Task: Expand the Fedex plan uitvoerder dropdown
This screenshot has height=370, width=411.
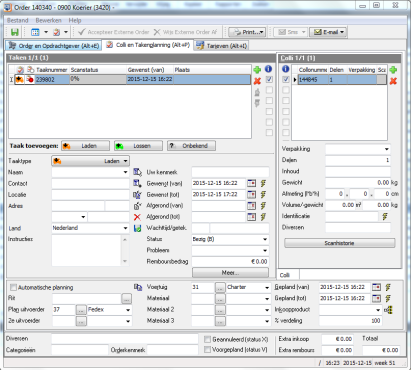Action: [x=128, y=310]
